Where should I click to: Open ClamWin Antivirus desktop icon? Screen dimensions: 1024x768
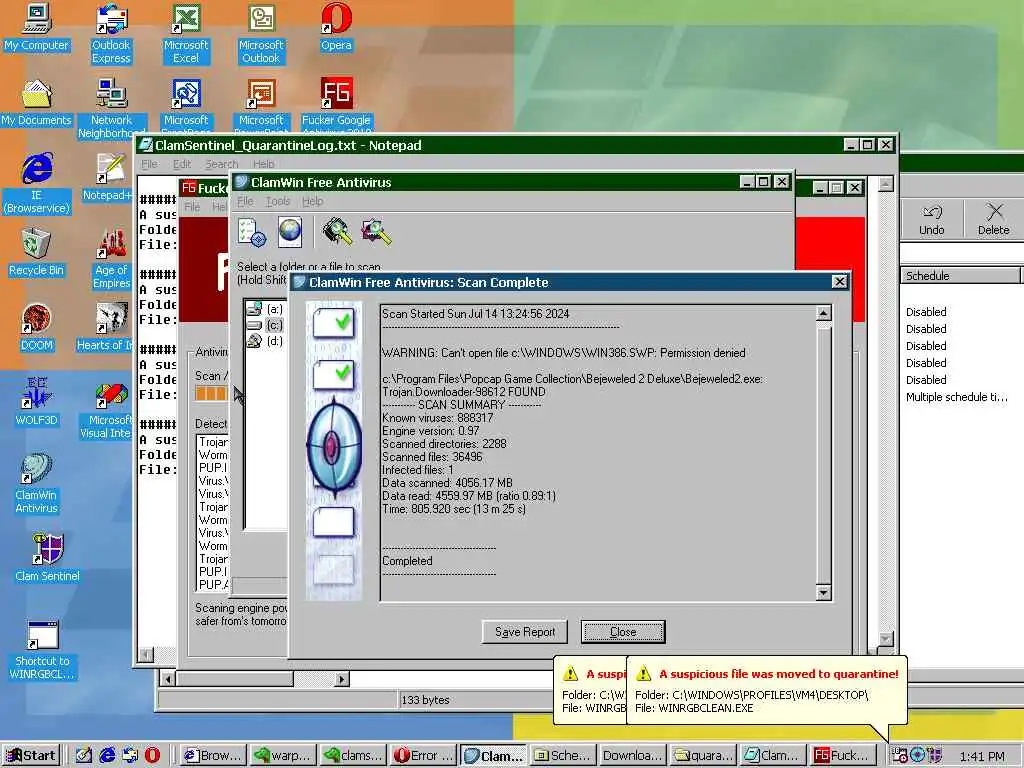click(x=36, y=482)
